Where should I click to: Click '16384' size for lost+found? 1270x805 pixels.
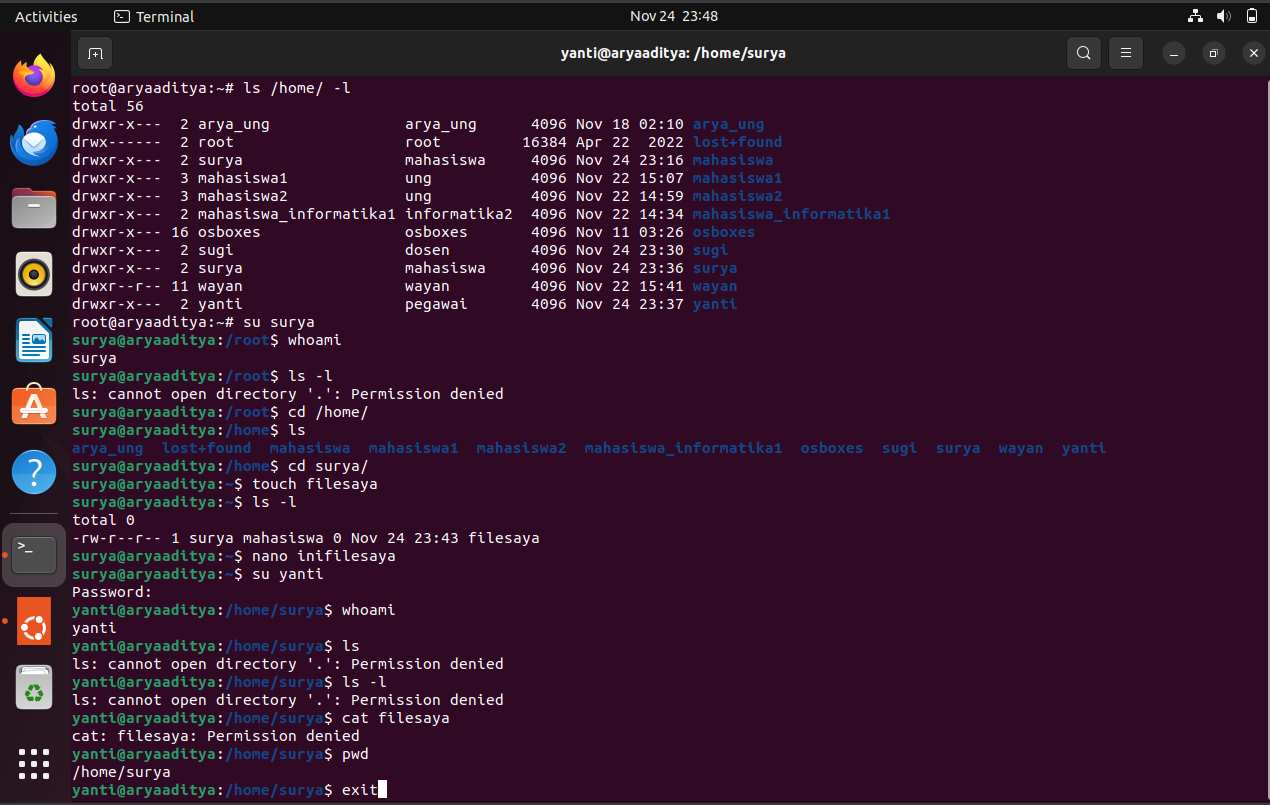tap(544, 142)
